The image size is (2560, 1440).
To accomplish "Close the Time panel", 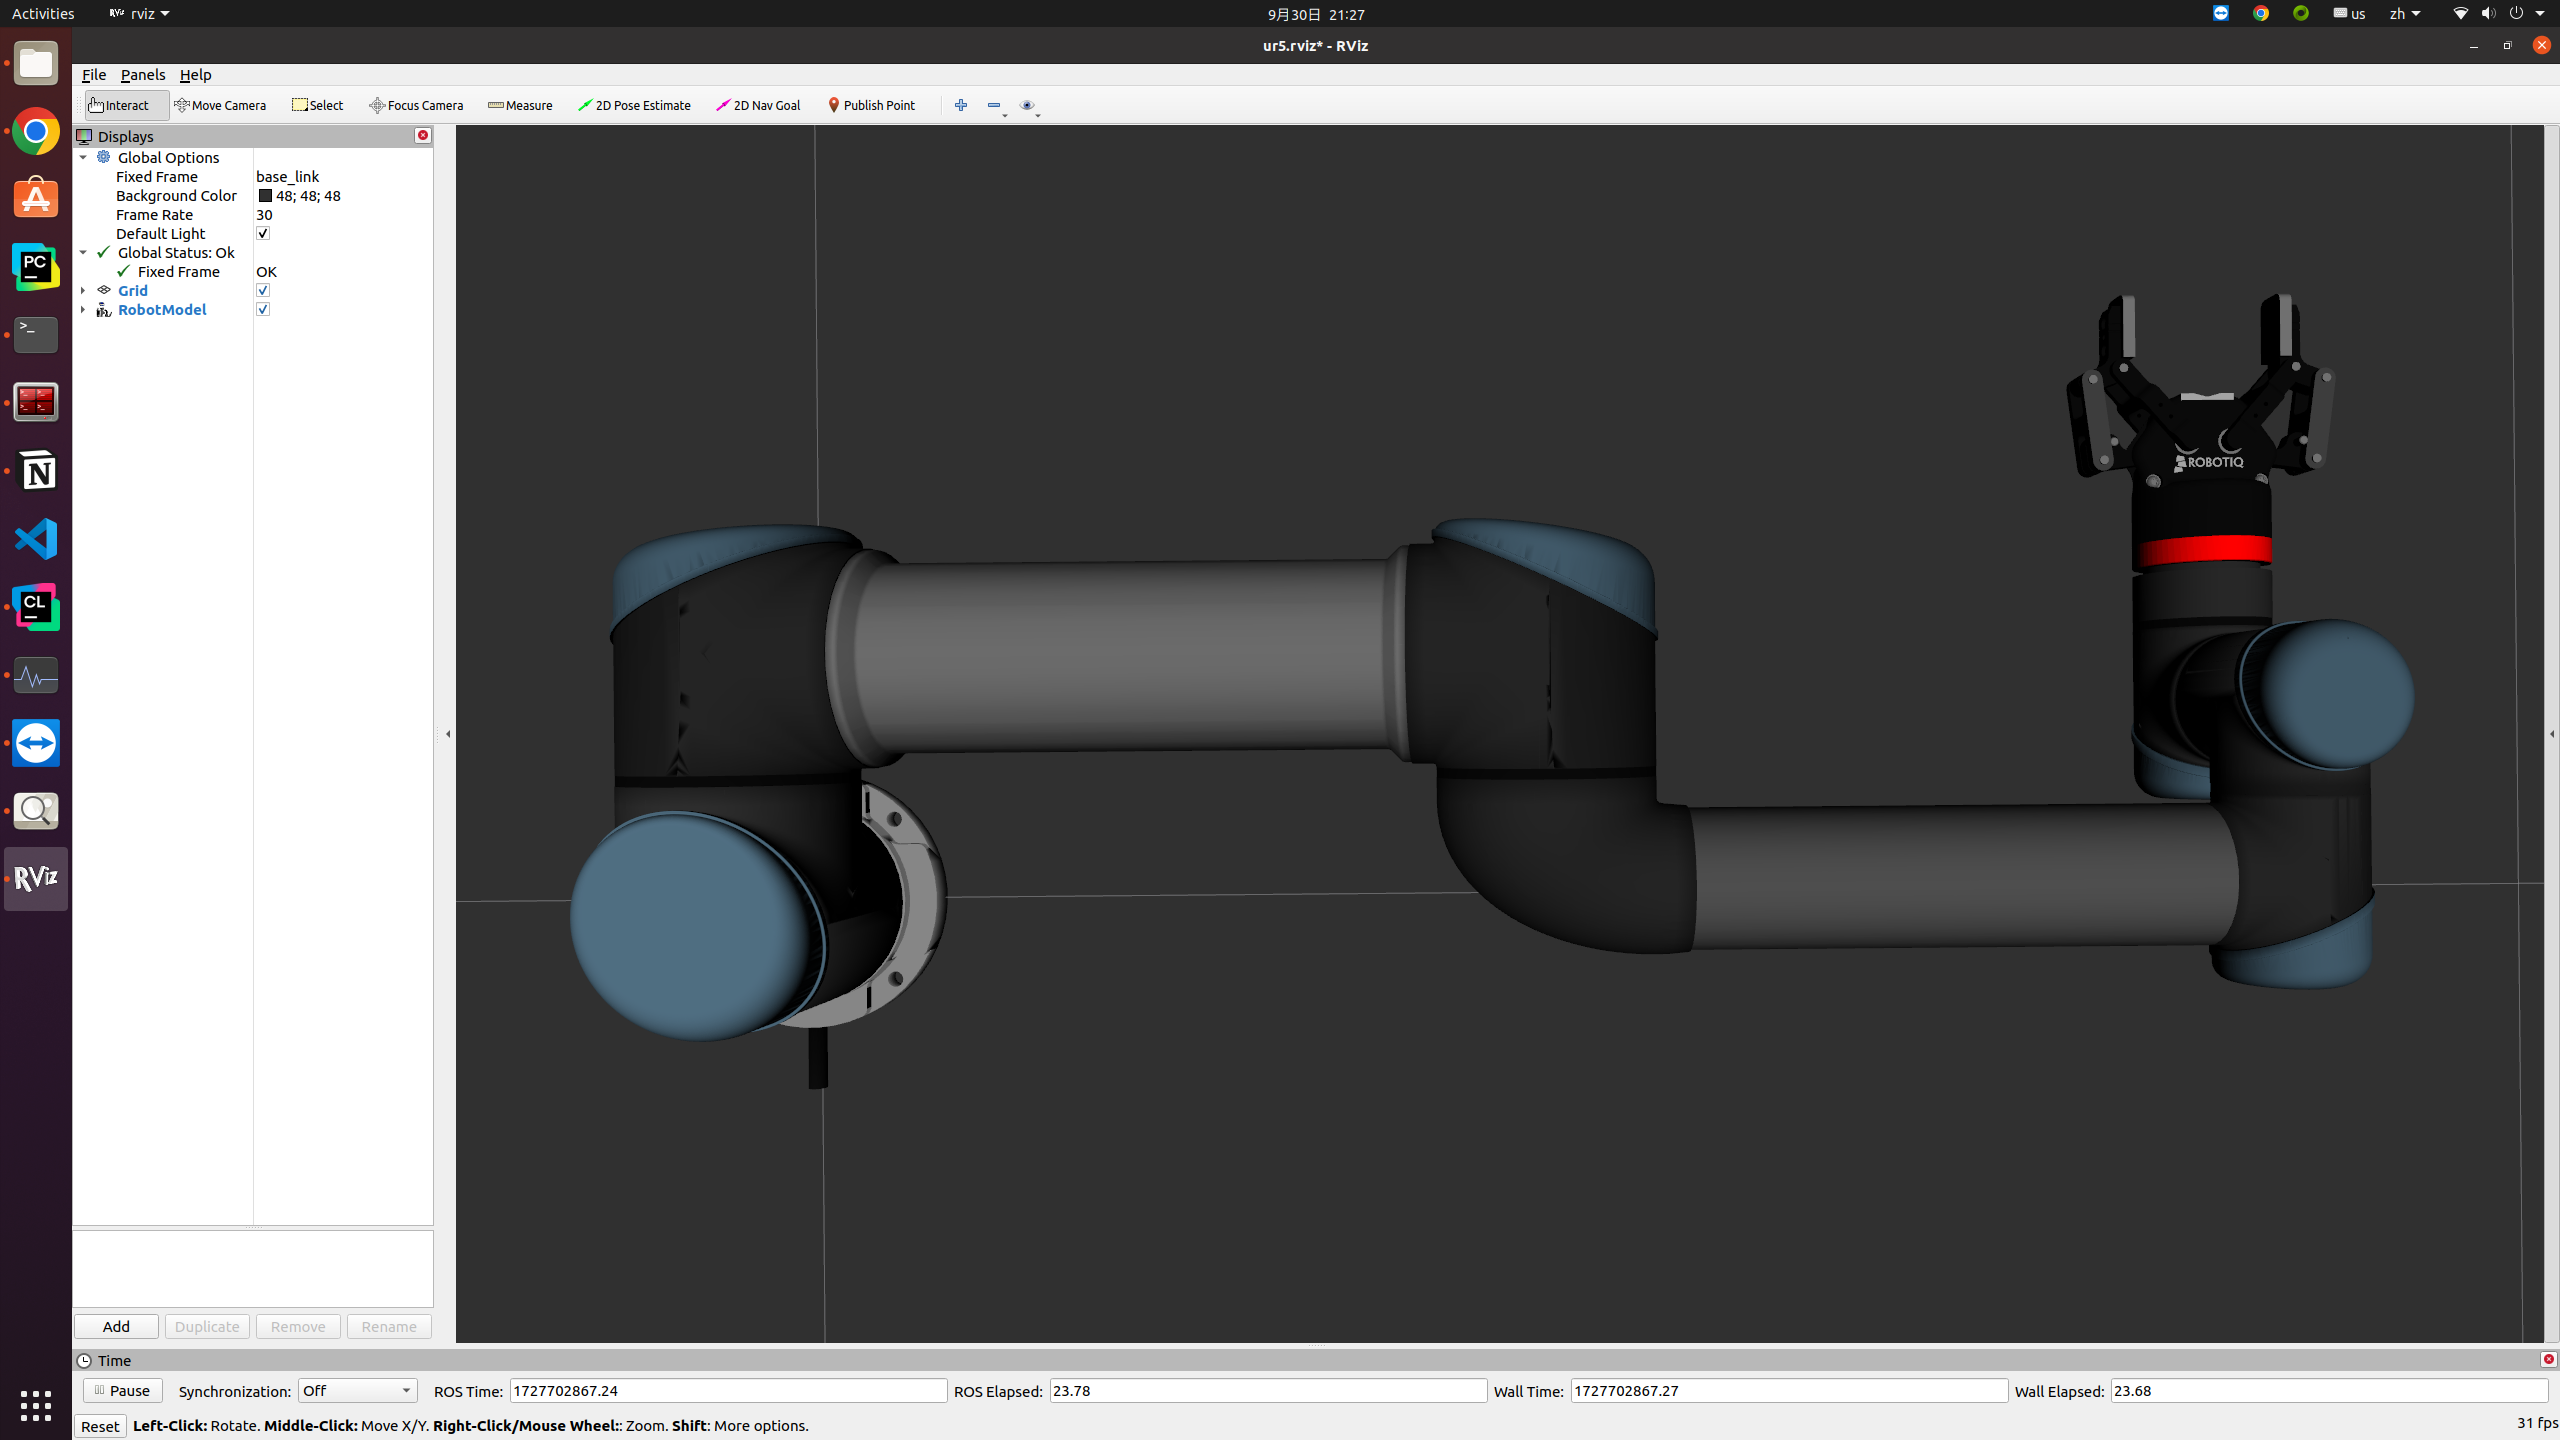I will [x=2548, y=1359].
